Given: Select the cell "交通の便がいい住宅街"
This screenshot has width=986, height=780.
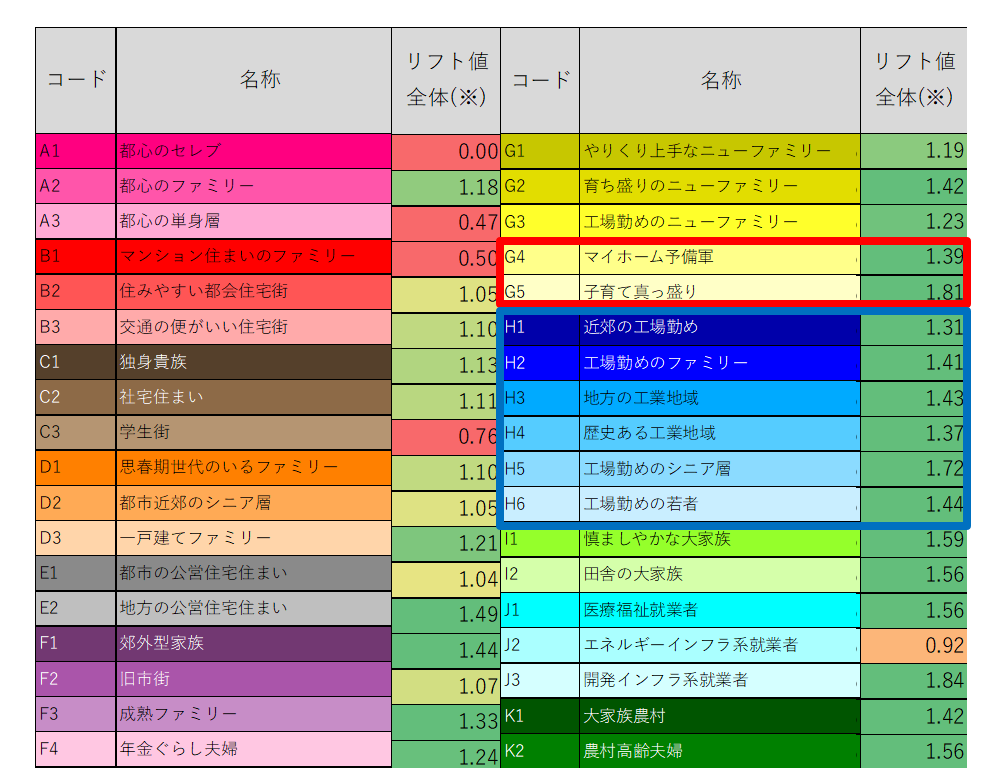Looking at the screenshot, I should 253,327.
